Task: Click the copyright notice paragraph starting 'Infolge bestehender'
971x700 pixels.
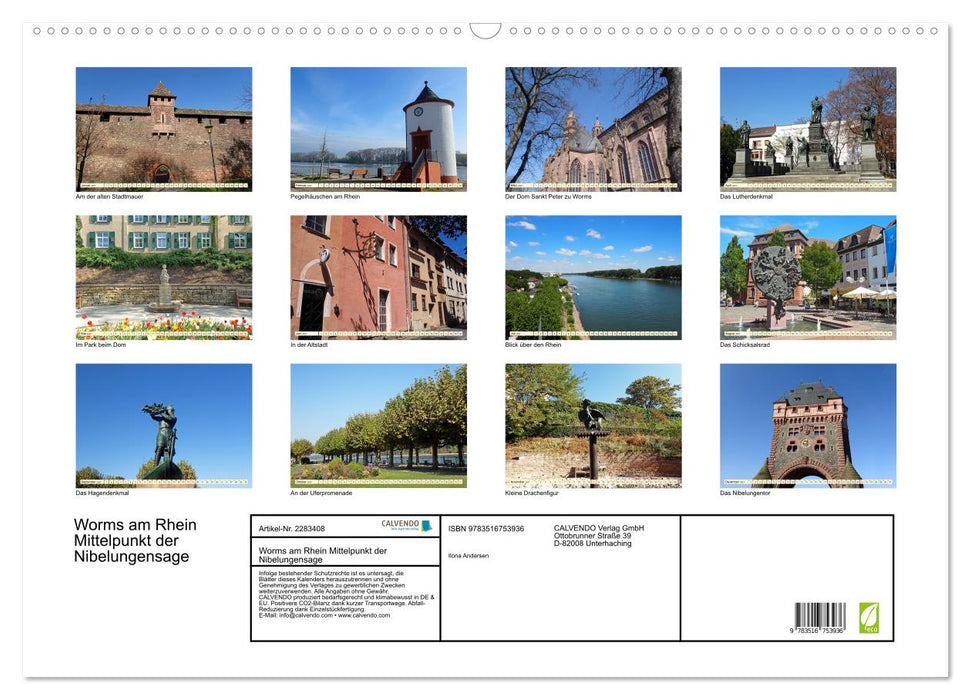Action: point(347,595)
